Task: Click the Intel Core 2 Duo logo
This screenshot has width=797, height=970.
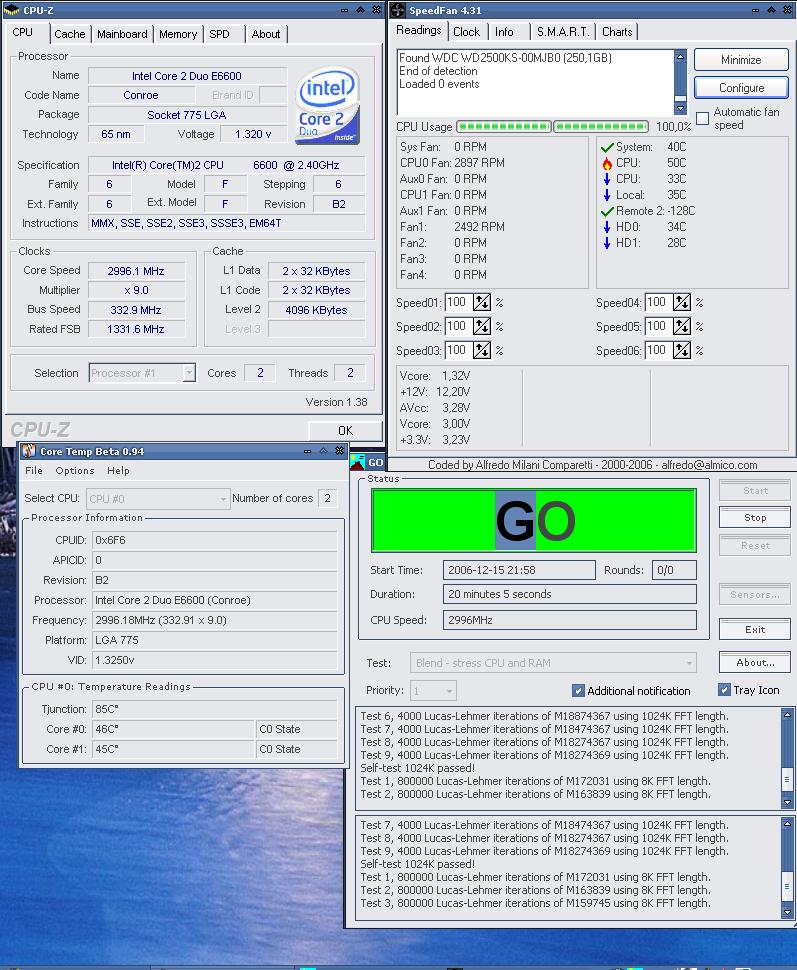Action: (x=327, y=105)
